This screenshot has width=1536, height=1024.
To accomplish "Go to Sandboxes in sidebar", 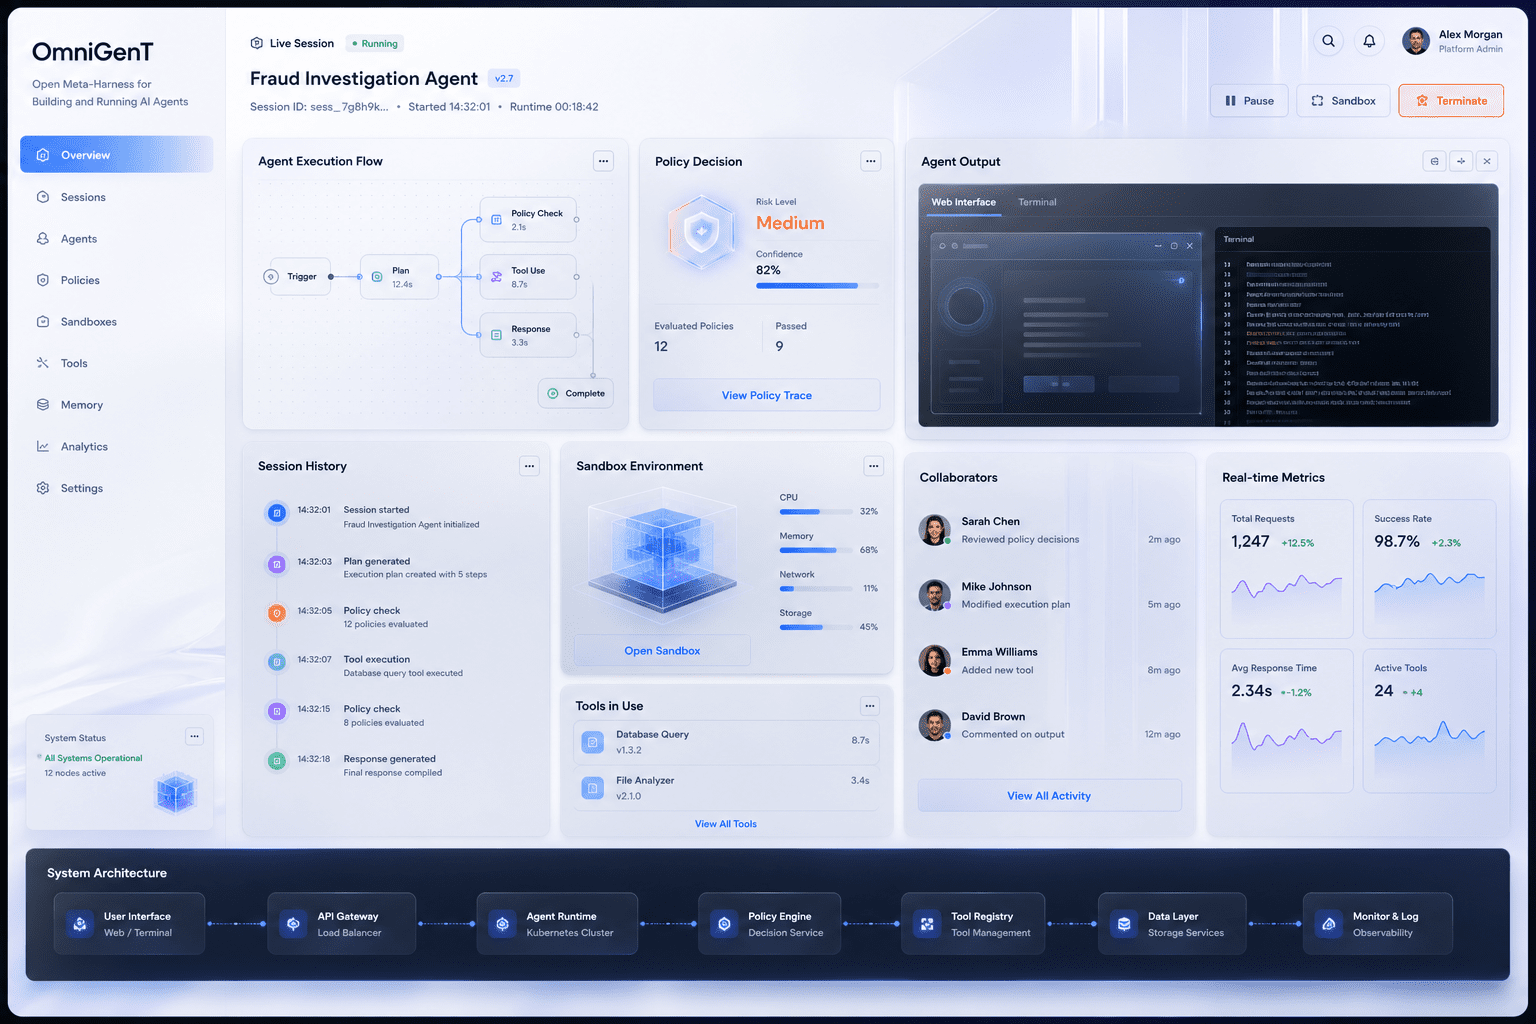I will [117, 322].
